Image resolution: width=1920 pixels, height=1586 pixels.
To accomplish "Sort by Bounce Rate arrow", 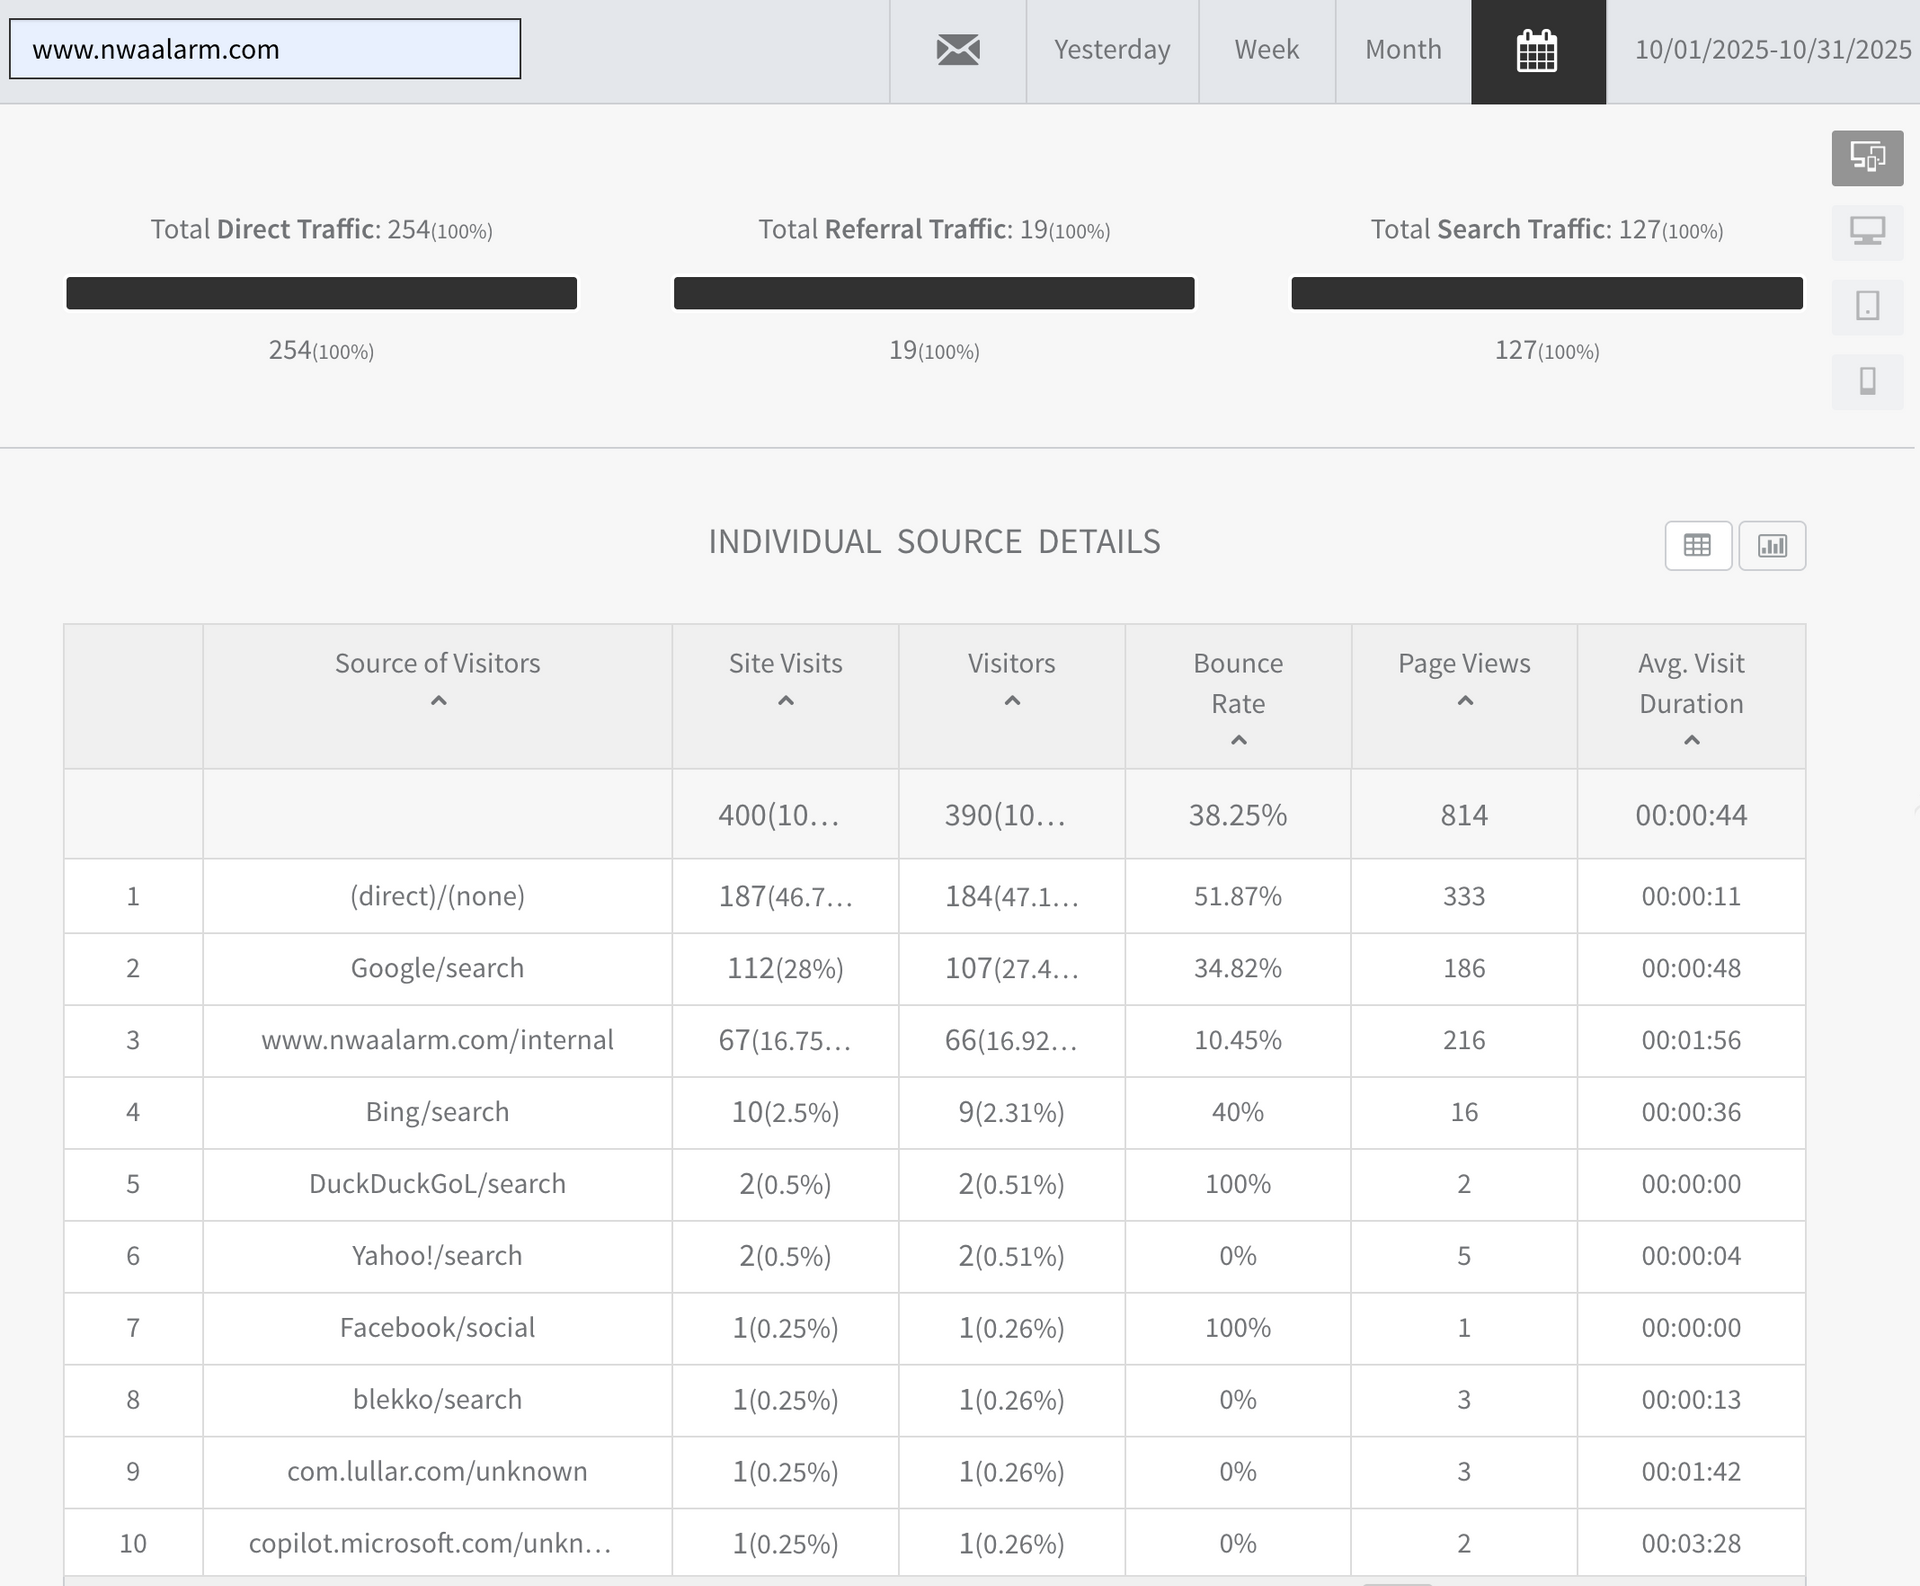I will 1238,741.
